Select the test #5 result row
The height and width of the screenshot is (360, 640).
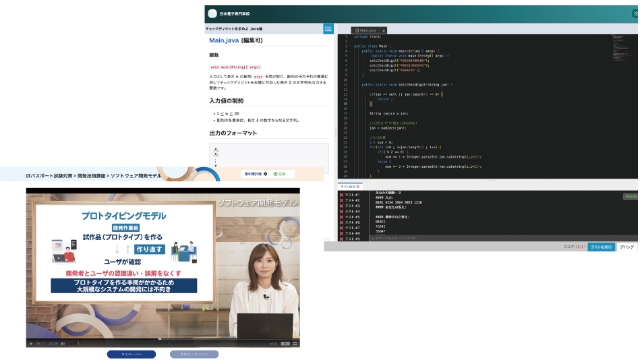point(350,217)
